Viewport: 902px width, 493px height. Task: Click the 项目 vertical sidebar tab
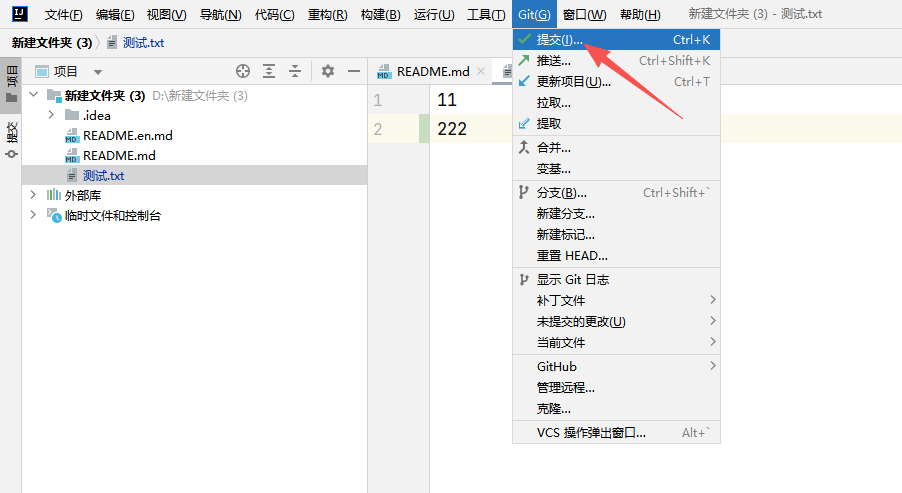point(11,83)
